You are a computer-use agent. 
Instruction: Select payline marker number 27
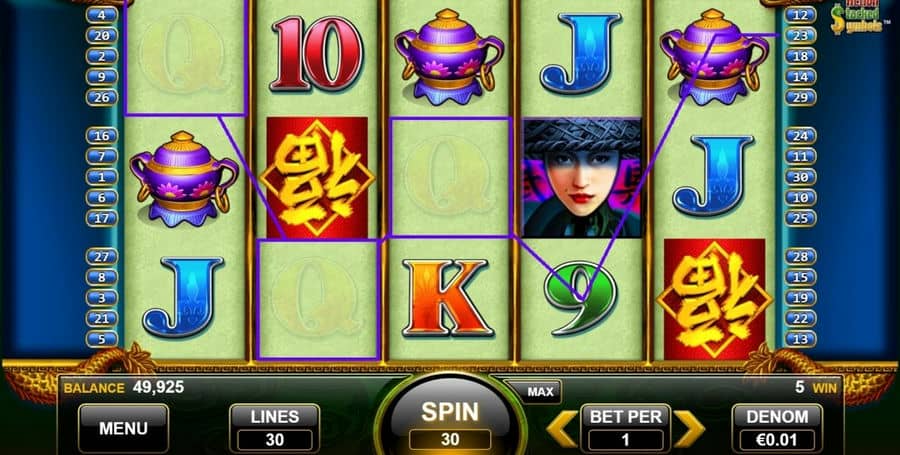[x=101, y=256]
